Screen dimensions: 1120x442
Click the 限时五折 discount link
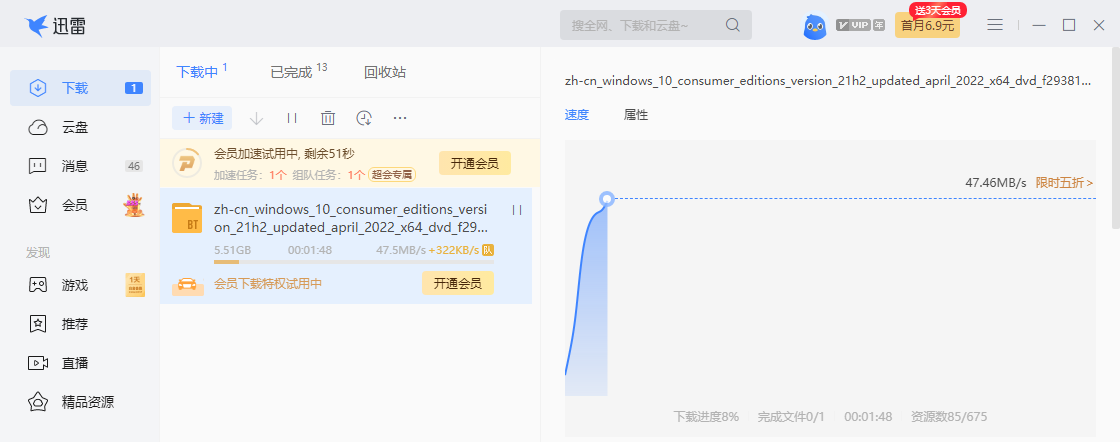click(1064, 183)
